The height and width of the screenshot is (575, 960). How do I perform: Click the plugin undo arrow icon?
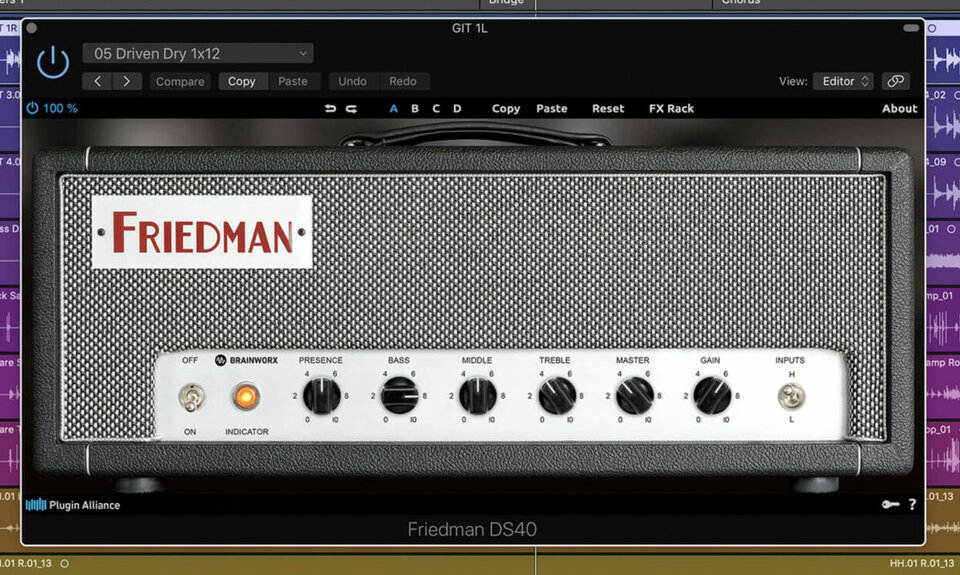pos(331,109)
